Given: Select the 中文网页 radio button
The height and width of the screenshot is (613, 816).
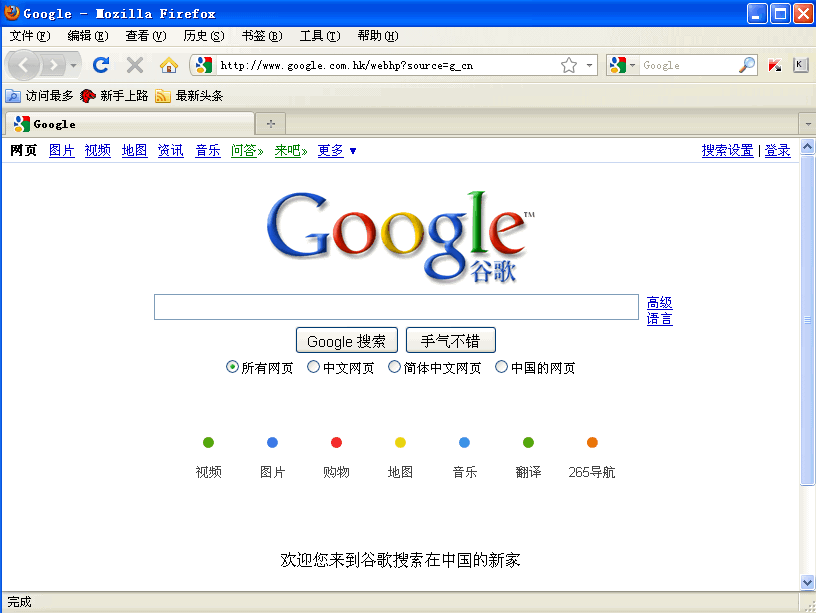Looking at the screenshot, I should 313,367.
